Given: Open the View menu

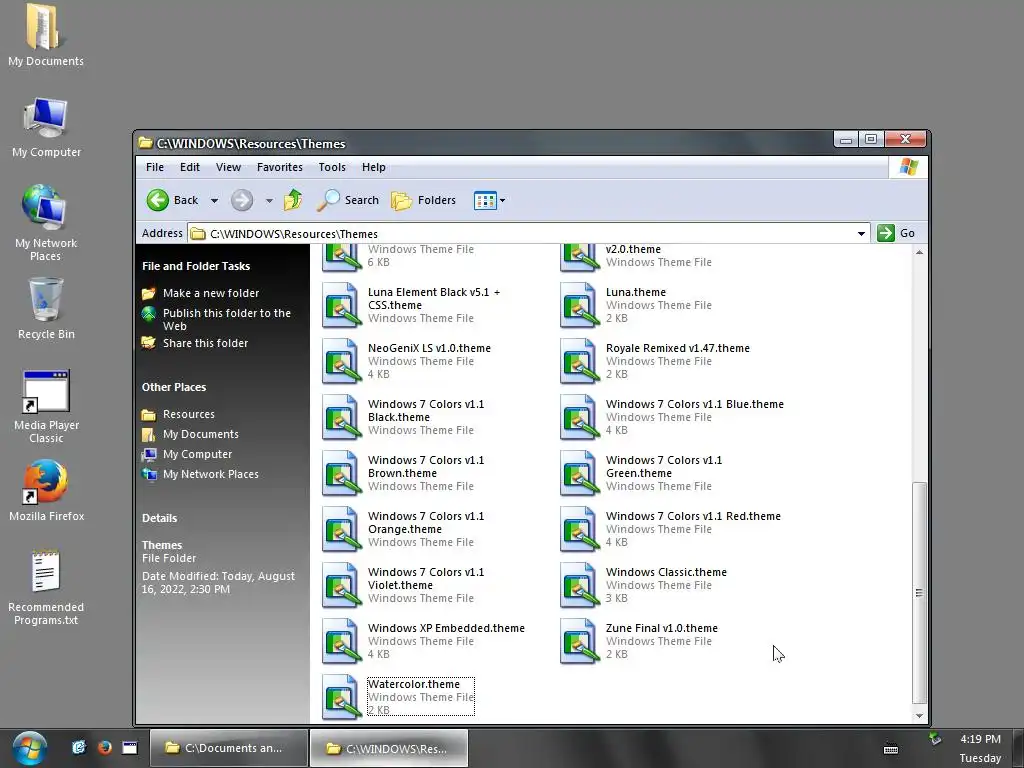Looking at the screenshot, I should (229, 167).
